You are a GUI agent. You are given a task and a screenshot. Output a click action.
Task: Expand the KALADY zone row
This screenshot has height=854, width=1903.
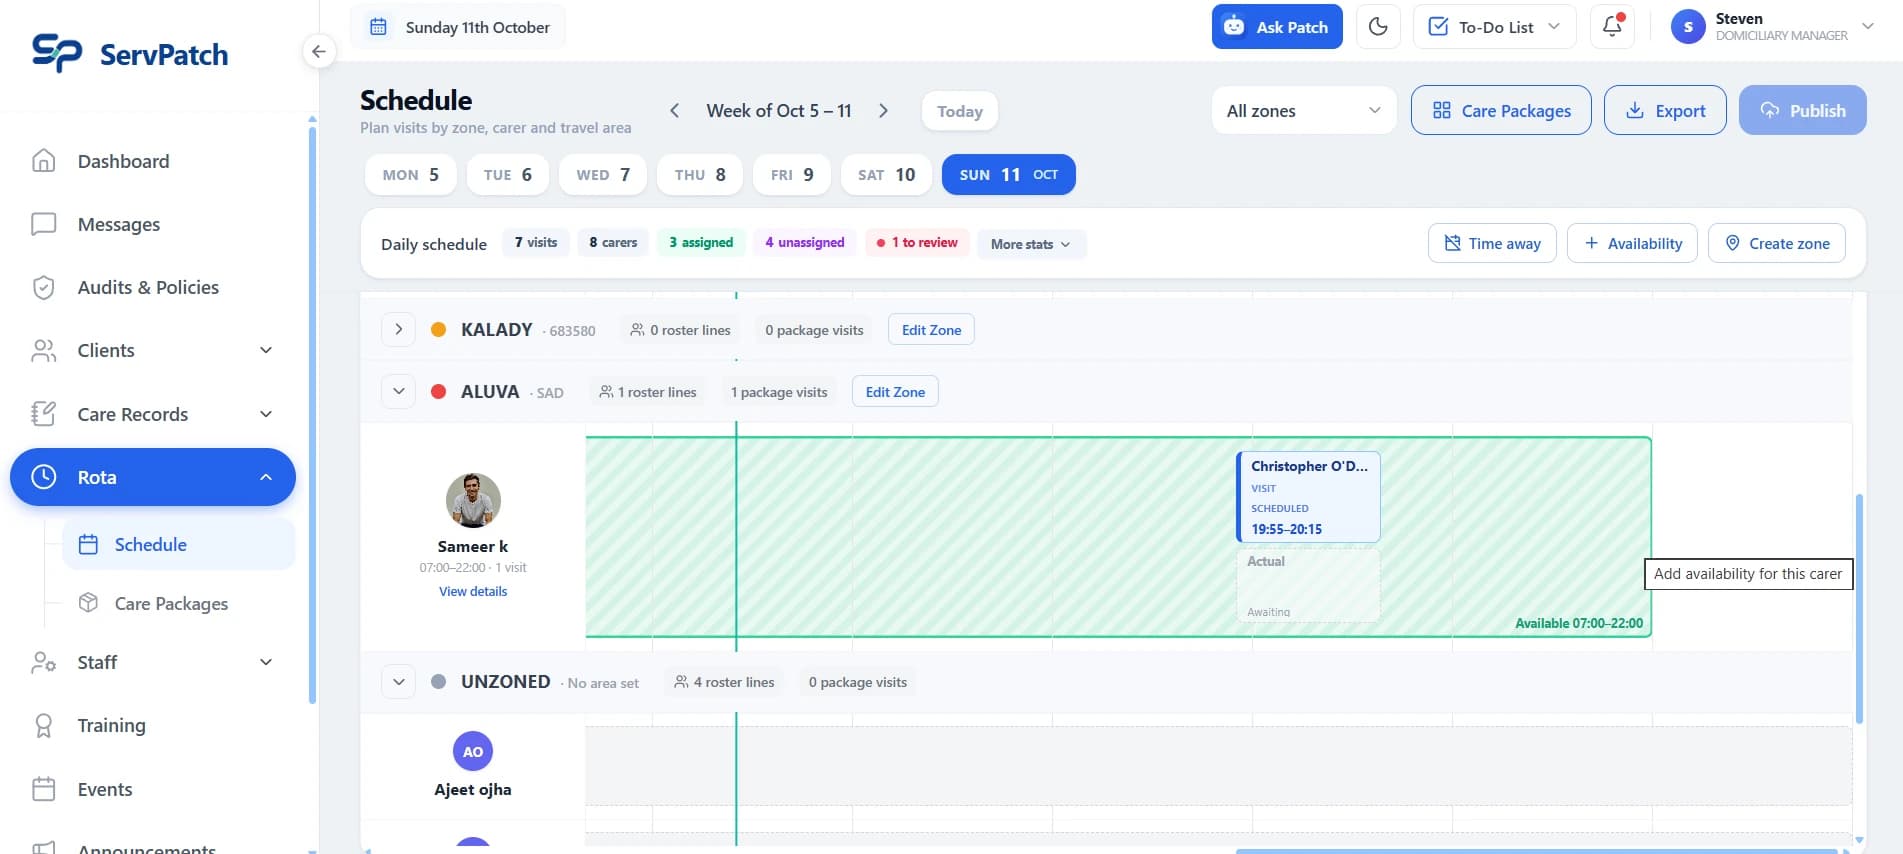point(398,329)
